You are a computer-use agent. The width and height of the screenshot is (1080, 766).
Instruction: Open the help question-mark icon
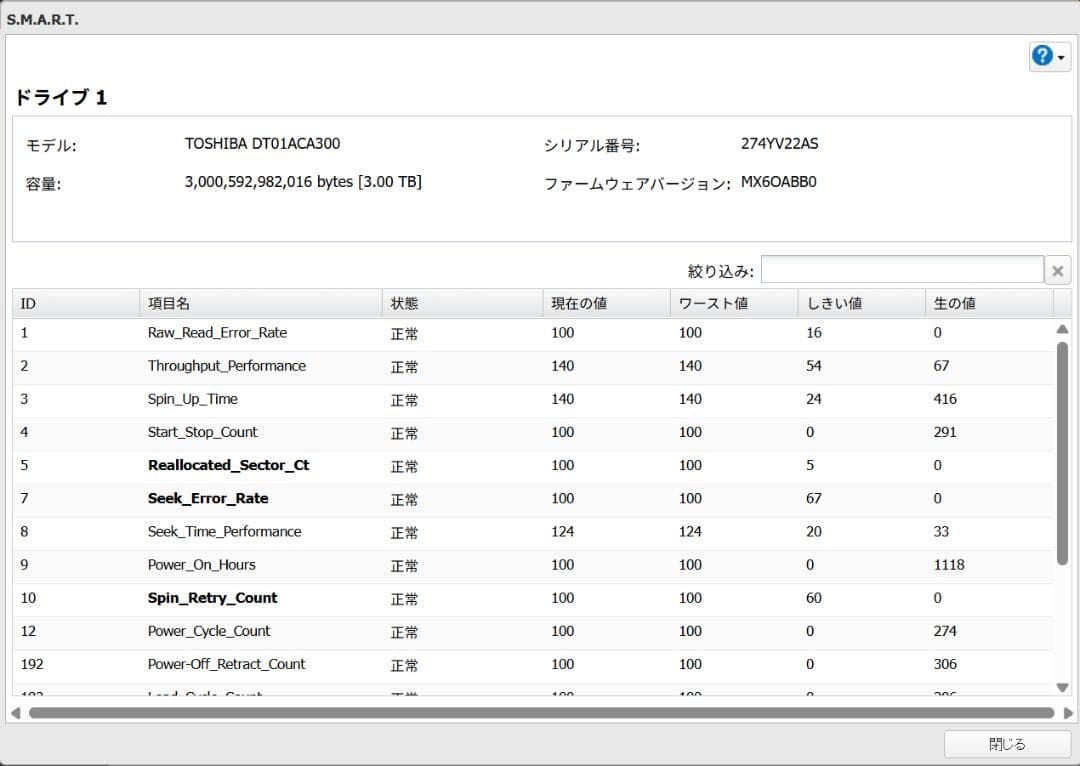[x=1043, y=57]
